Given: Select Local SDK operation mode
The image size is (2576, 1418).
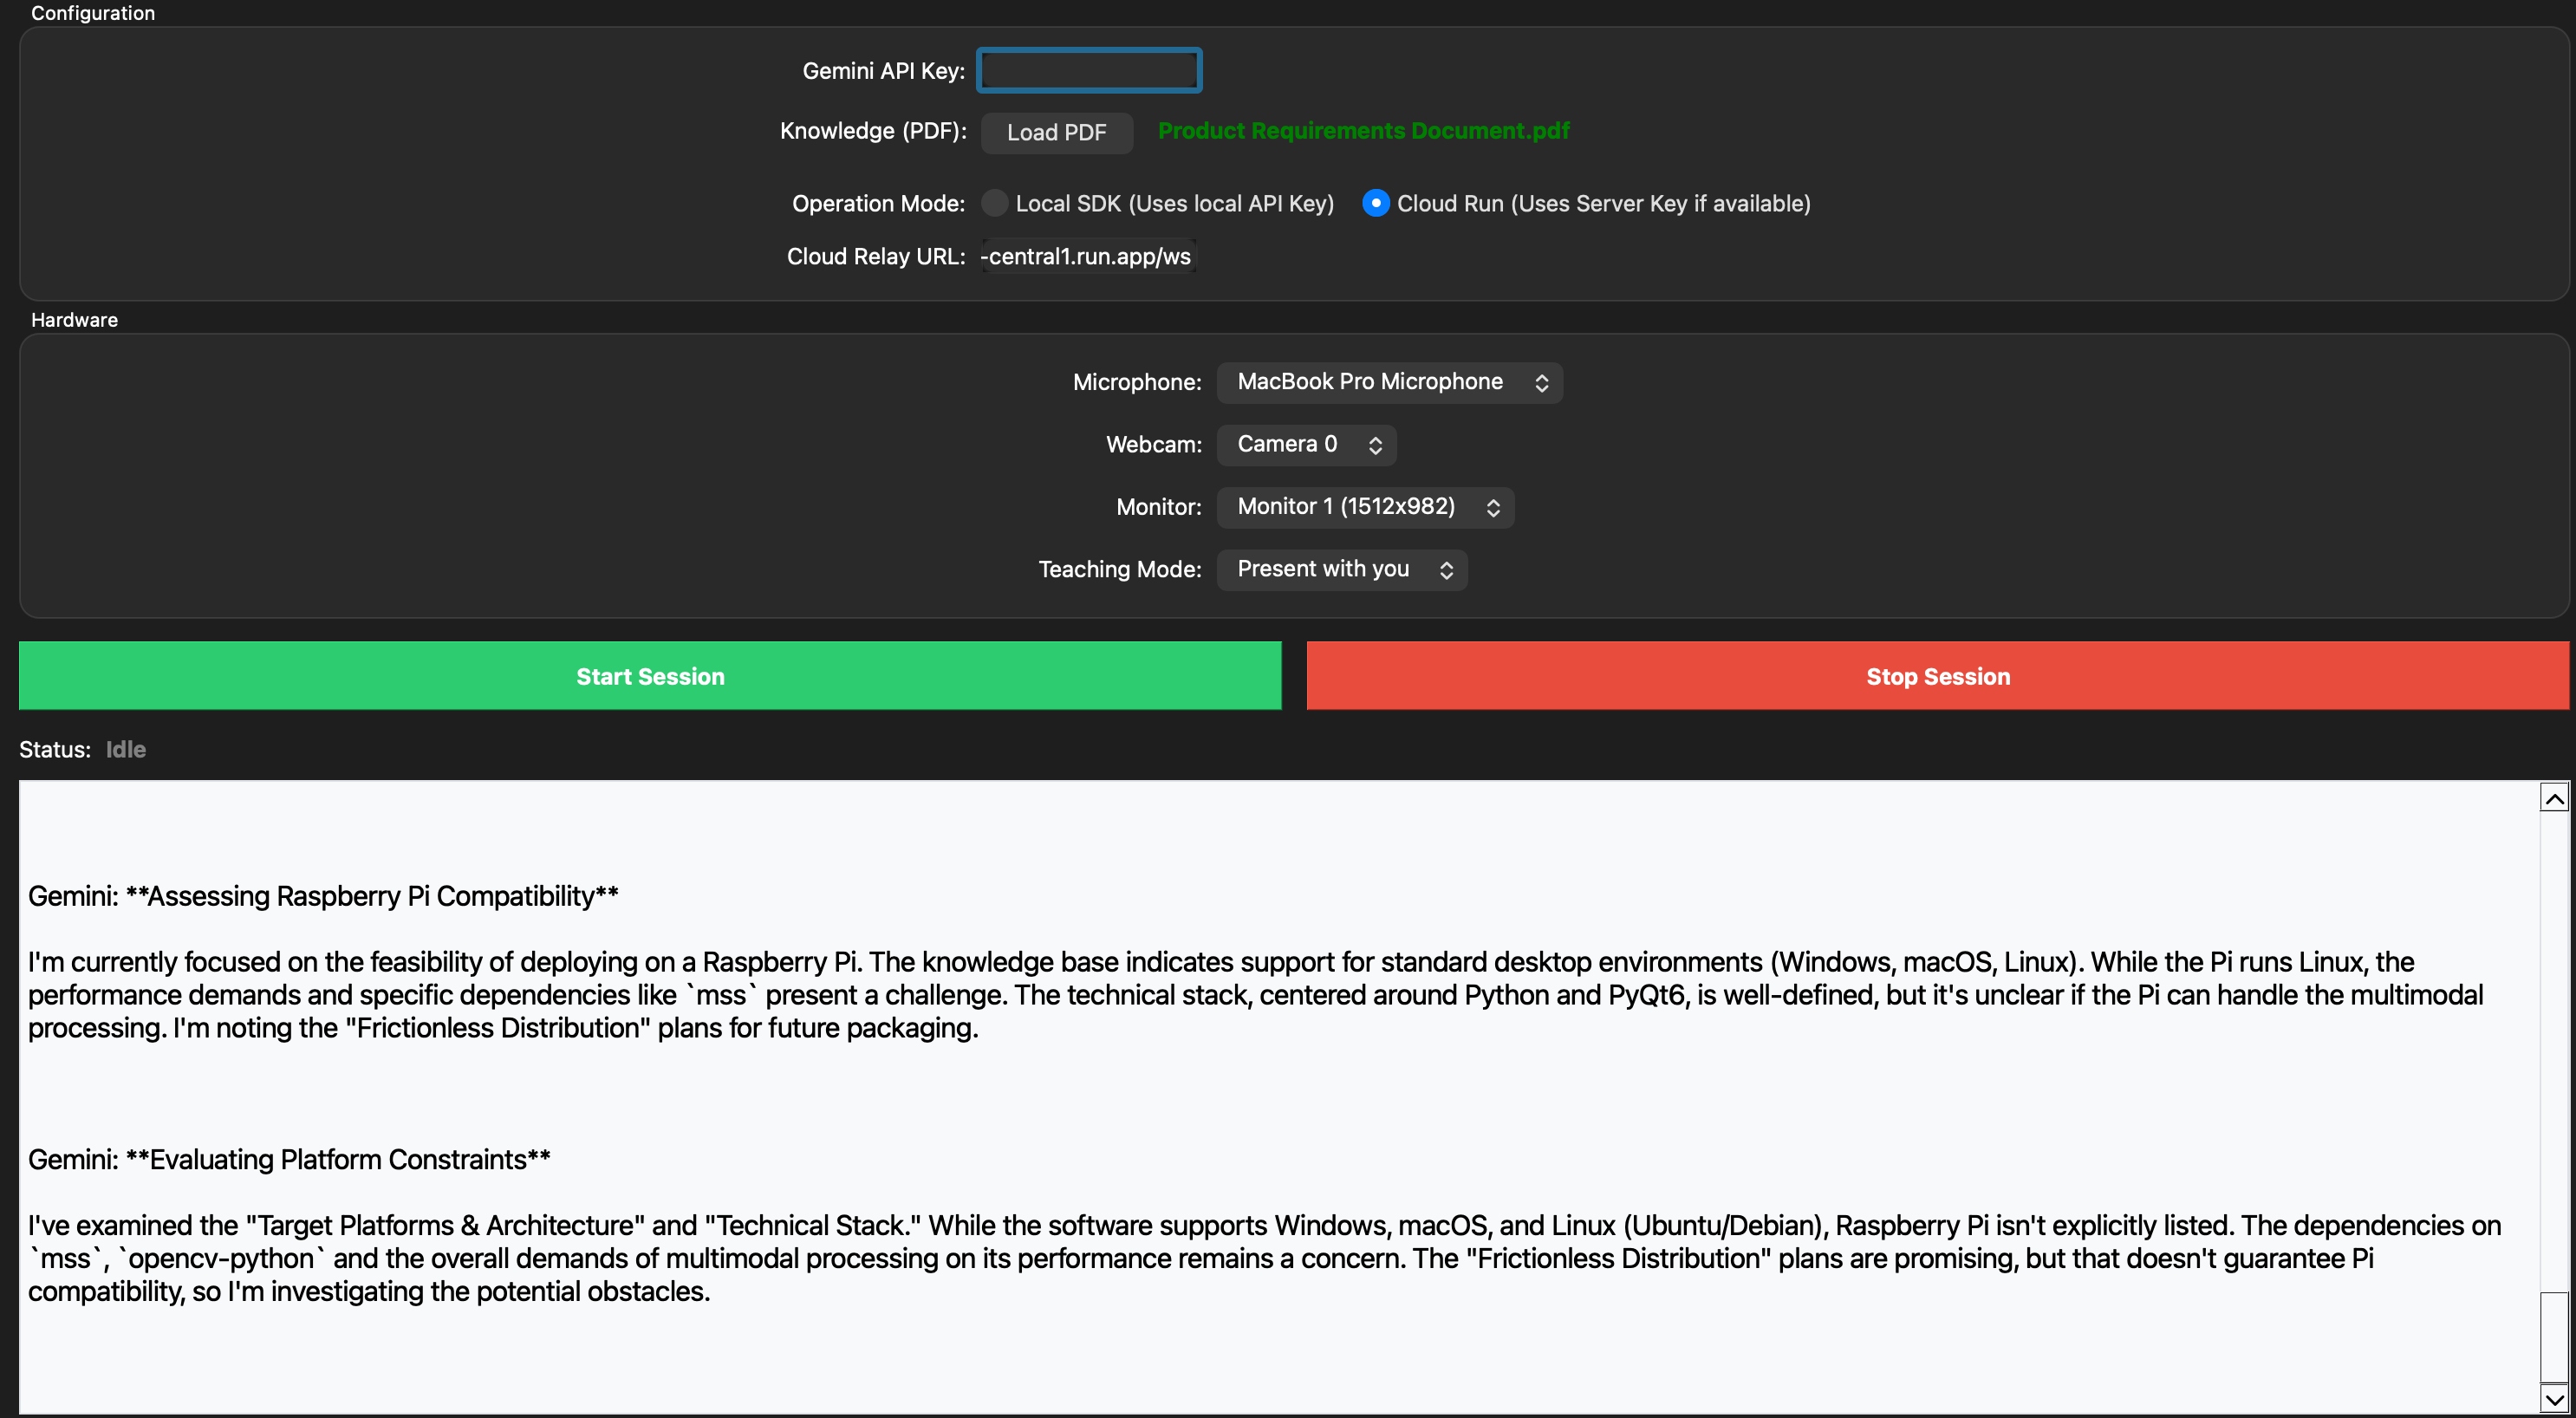Looking at the screenshot, I should 994,203.
